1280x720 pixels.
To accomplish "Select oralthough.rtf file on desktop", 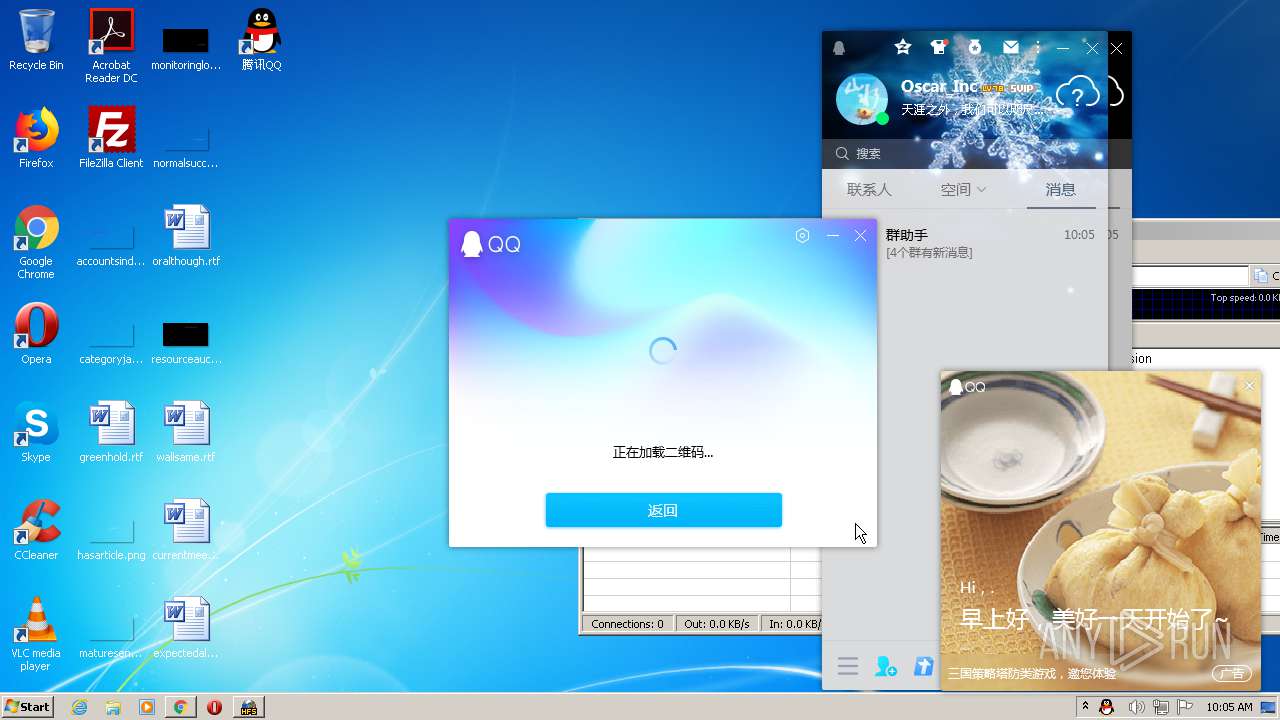I will coord(186,236).
